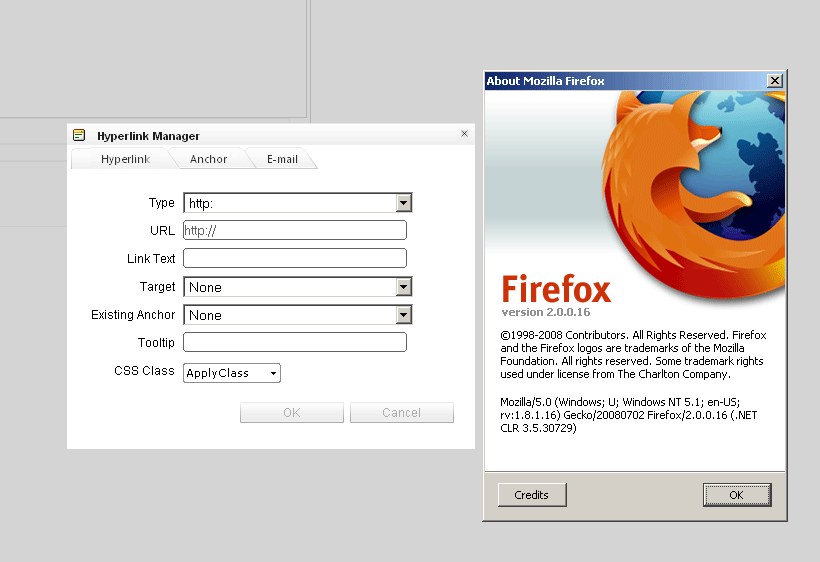Click the 'About Mozilla Firefox' title bar text
Image resolution: width=820 pixels, height=562 pixels.
[545, 81]
